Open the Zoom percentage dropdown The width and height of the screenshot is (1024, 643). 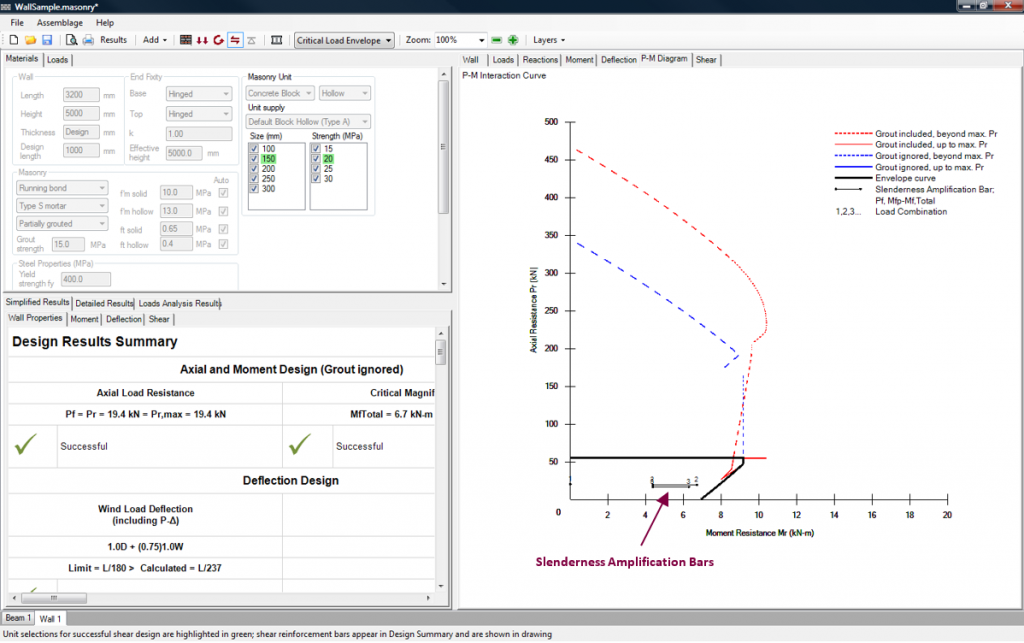tap(479, 40)
